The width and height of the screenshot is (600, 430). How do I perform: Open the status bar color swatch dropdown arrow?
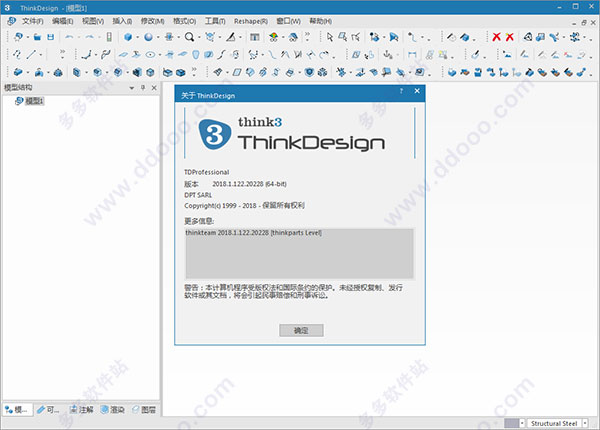click(x=522, y=423)
